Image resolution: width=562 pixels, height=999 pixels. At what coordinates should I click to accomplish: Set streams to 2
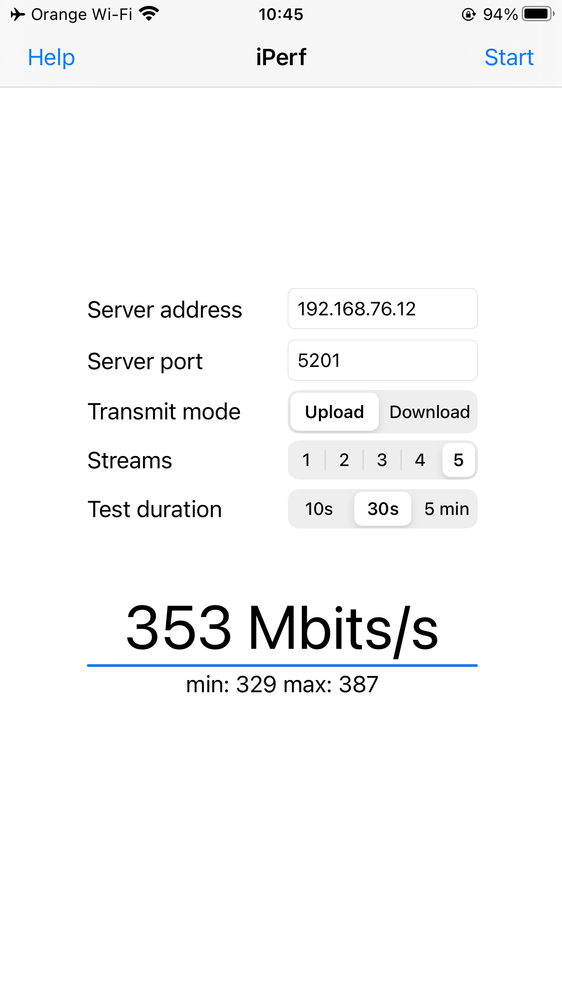(344, 460)
